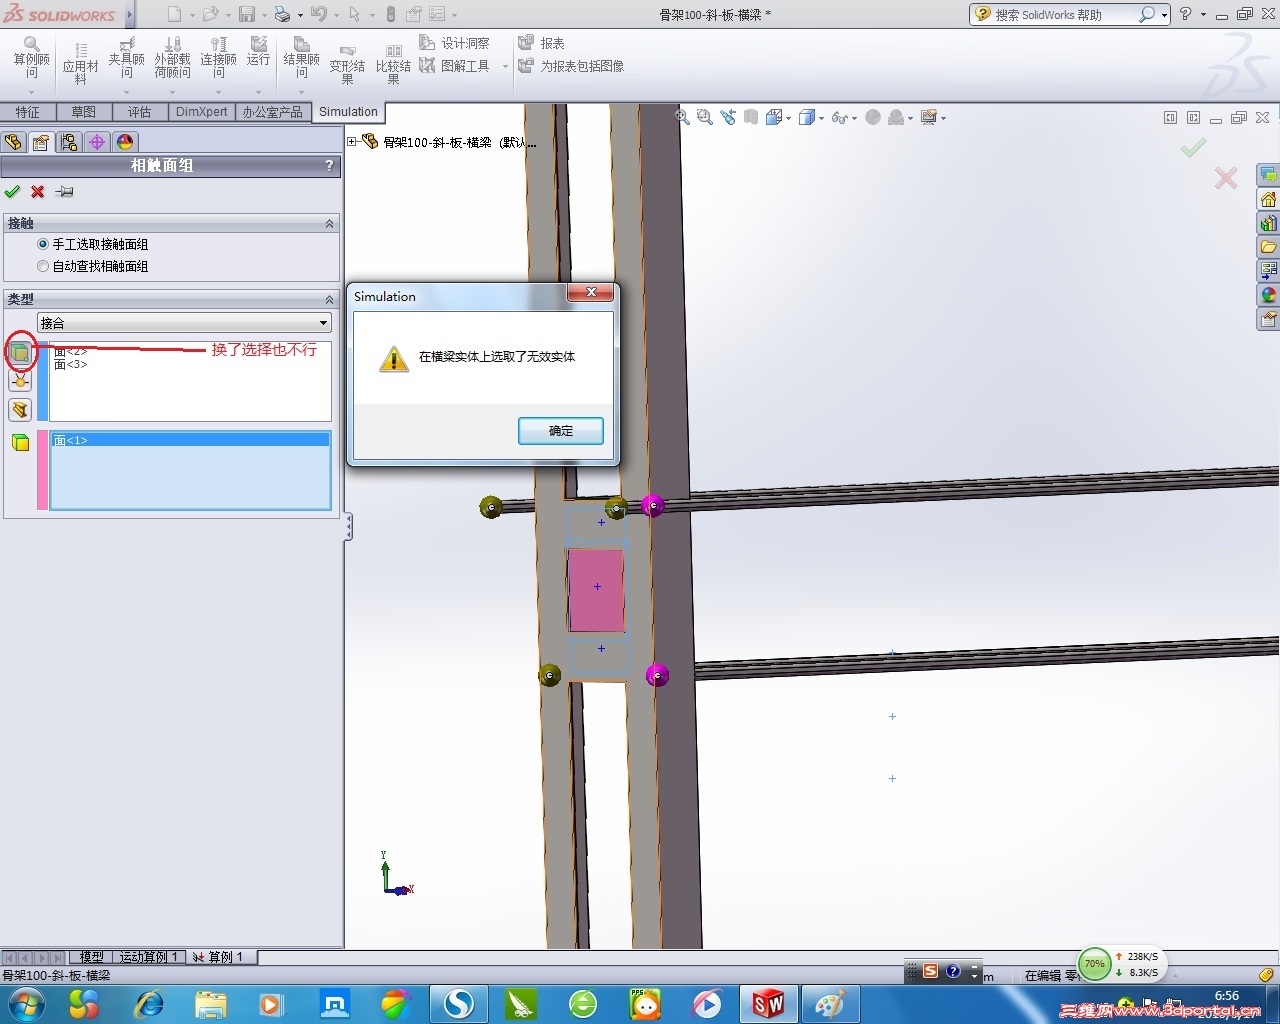Click the 变形结果 deformed result tool
This screenshot has width=1280, height=1024.
[x=347, y=65]
